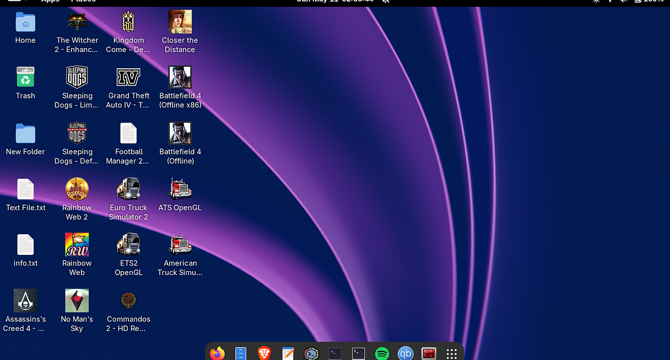Open The Witcher 2 Enhanced shortcut
This screenshot has width=670, height=360.
click(77, 22)
